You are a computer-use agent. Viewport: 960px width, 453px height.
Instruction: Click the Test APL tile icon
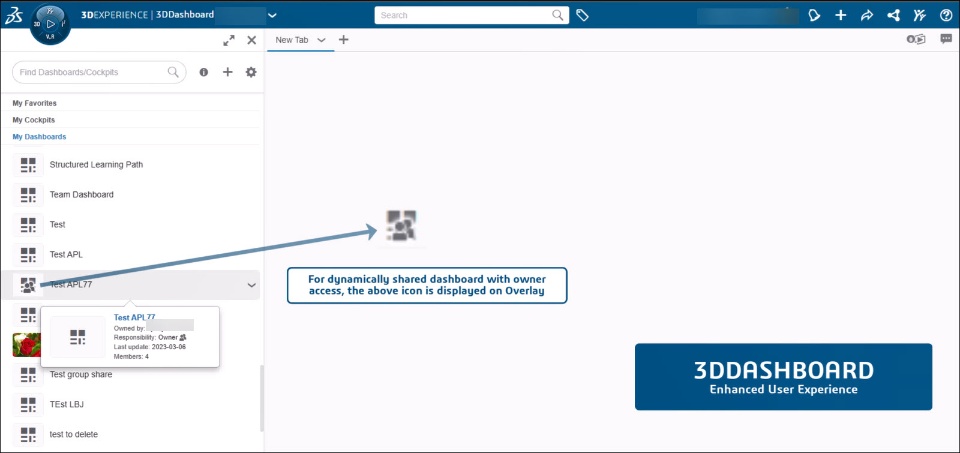[x=28, y=255]
